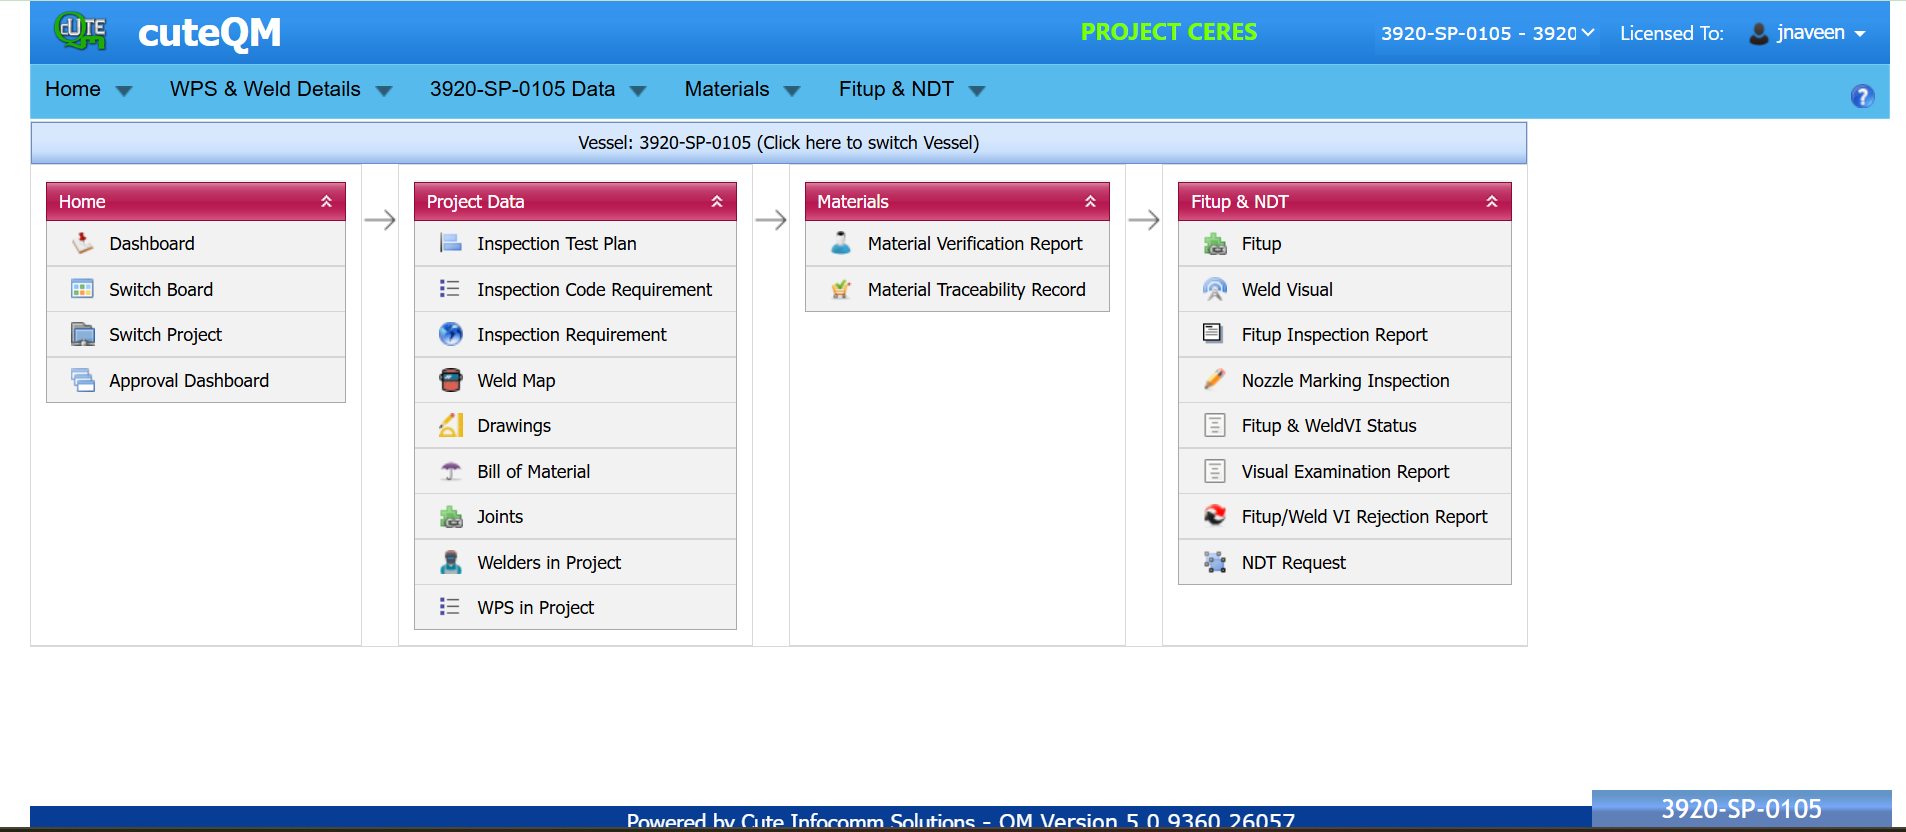1906x832 pixels.
Task: Open the Materials menu in navigation bar
Action: 742,89
